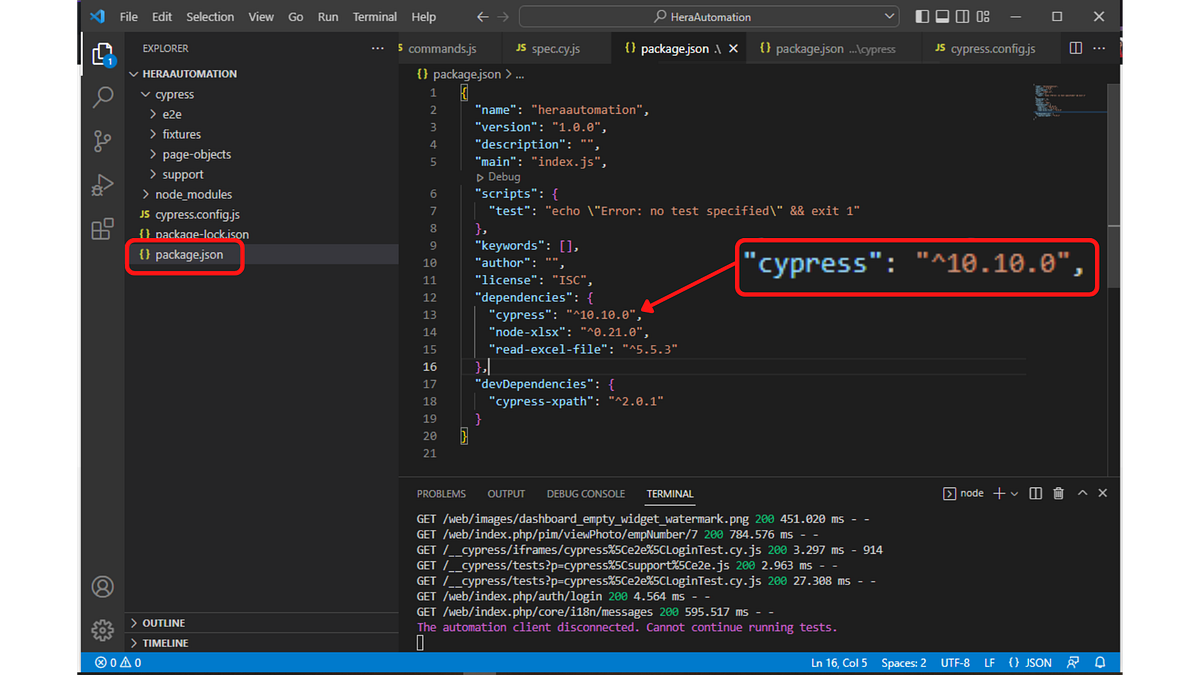The height and width of the screenshot is (675, 1200).
Task: Open the Terminal menu
Action: (375, 17)
